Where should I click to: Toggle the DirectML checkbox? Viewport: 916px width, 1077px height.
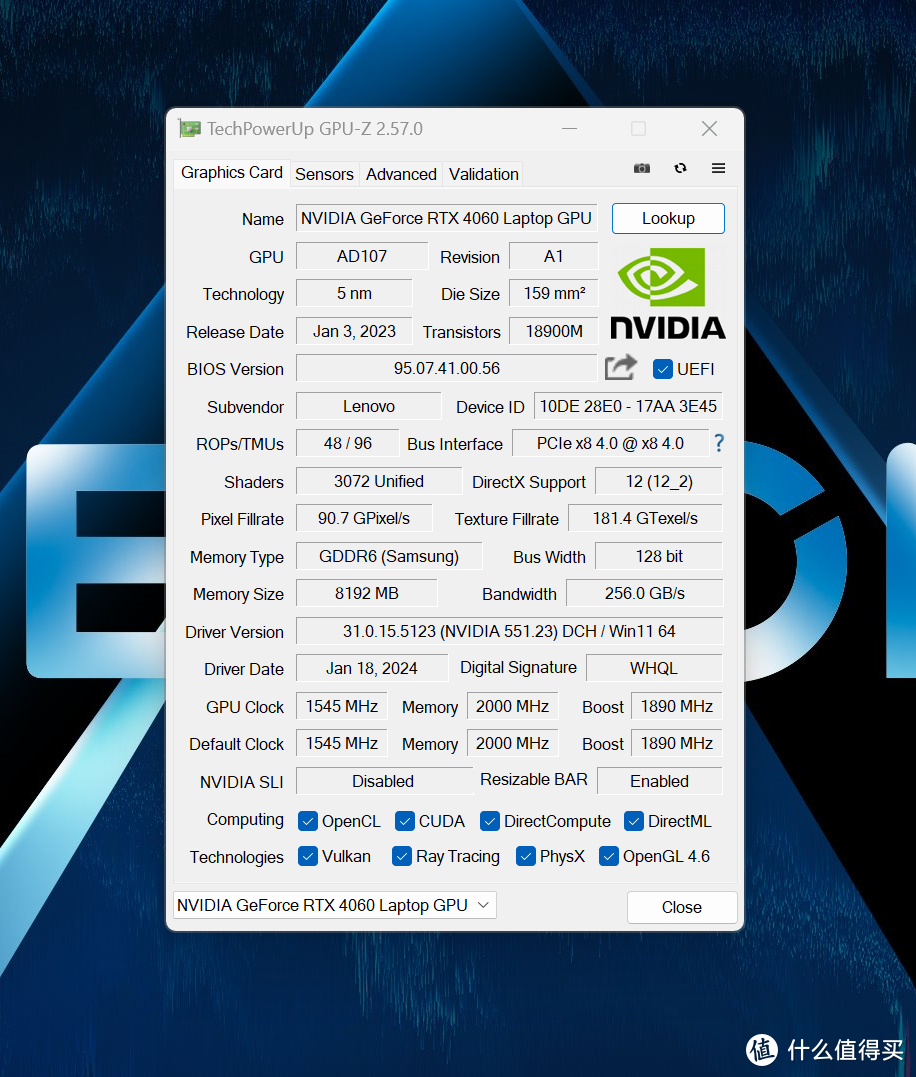(x=634, y=821)
